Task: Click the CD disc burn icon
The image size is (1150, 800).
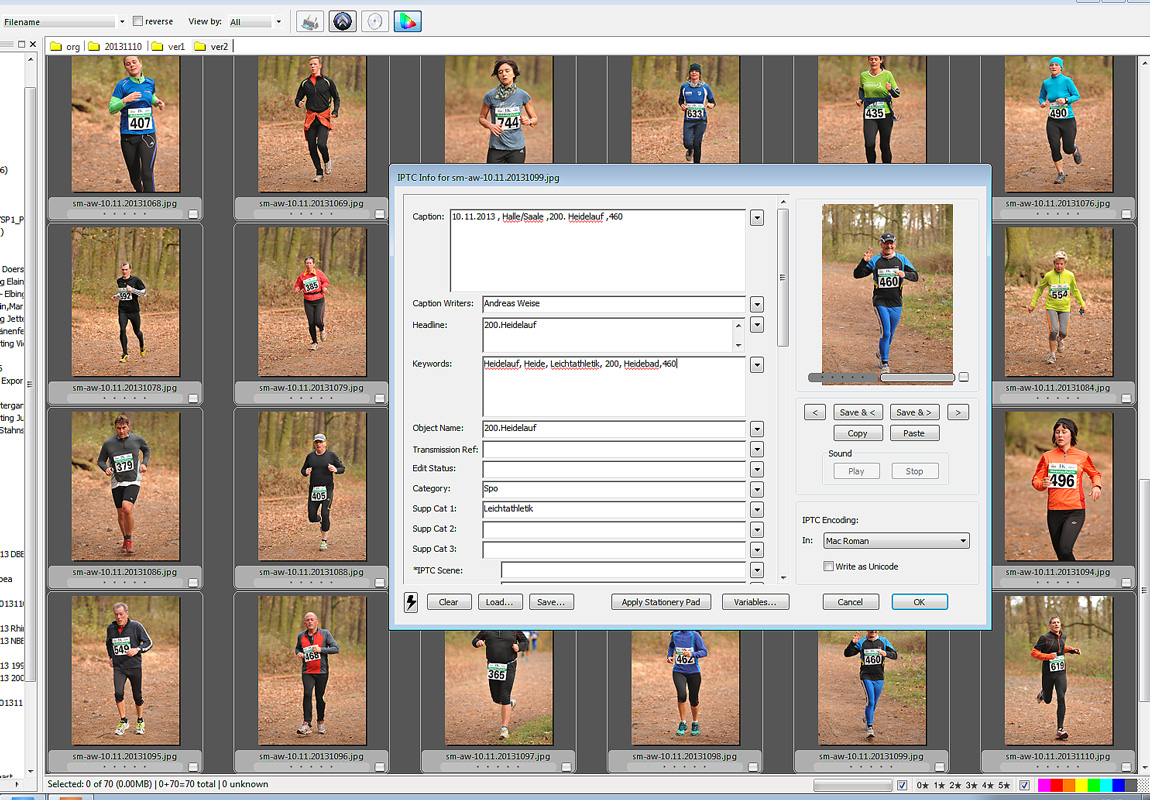Action: [x=375, y=21]
